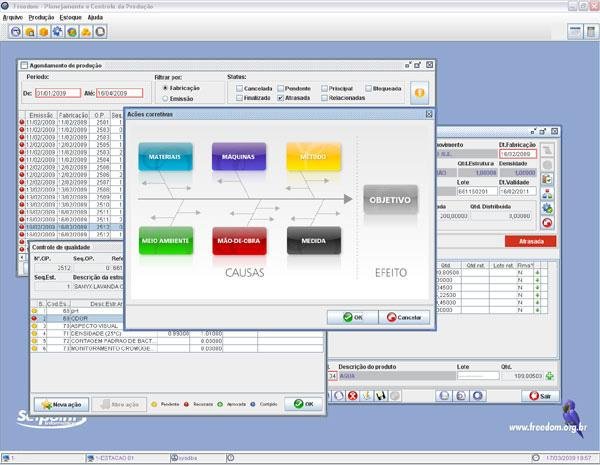Select the CONTAGEM PADRAO DE BACT row

coord(177,341)
